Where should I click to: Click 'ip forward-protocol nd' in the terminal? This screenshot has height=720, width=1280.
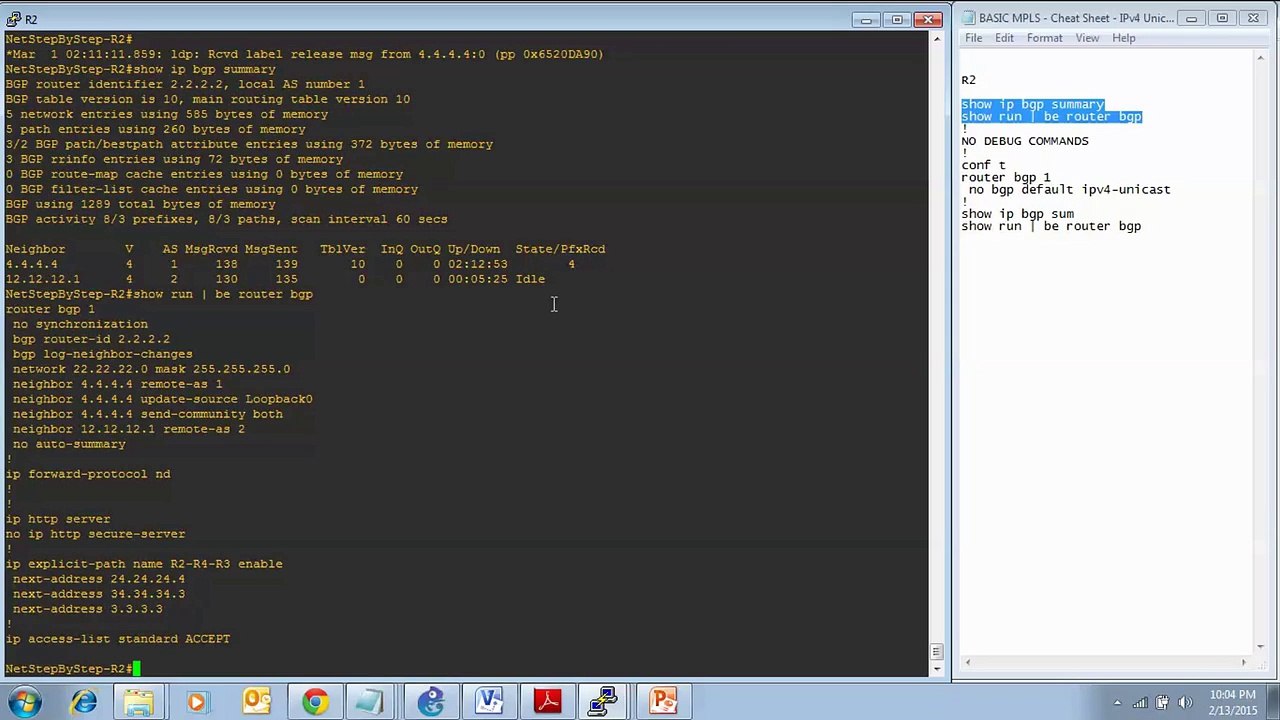[88, 474]
